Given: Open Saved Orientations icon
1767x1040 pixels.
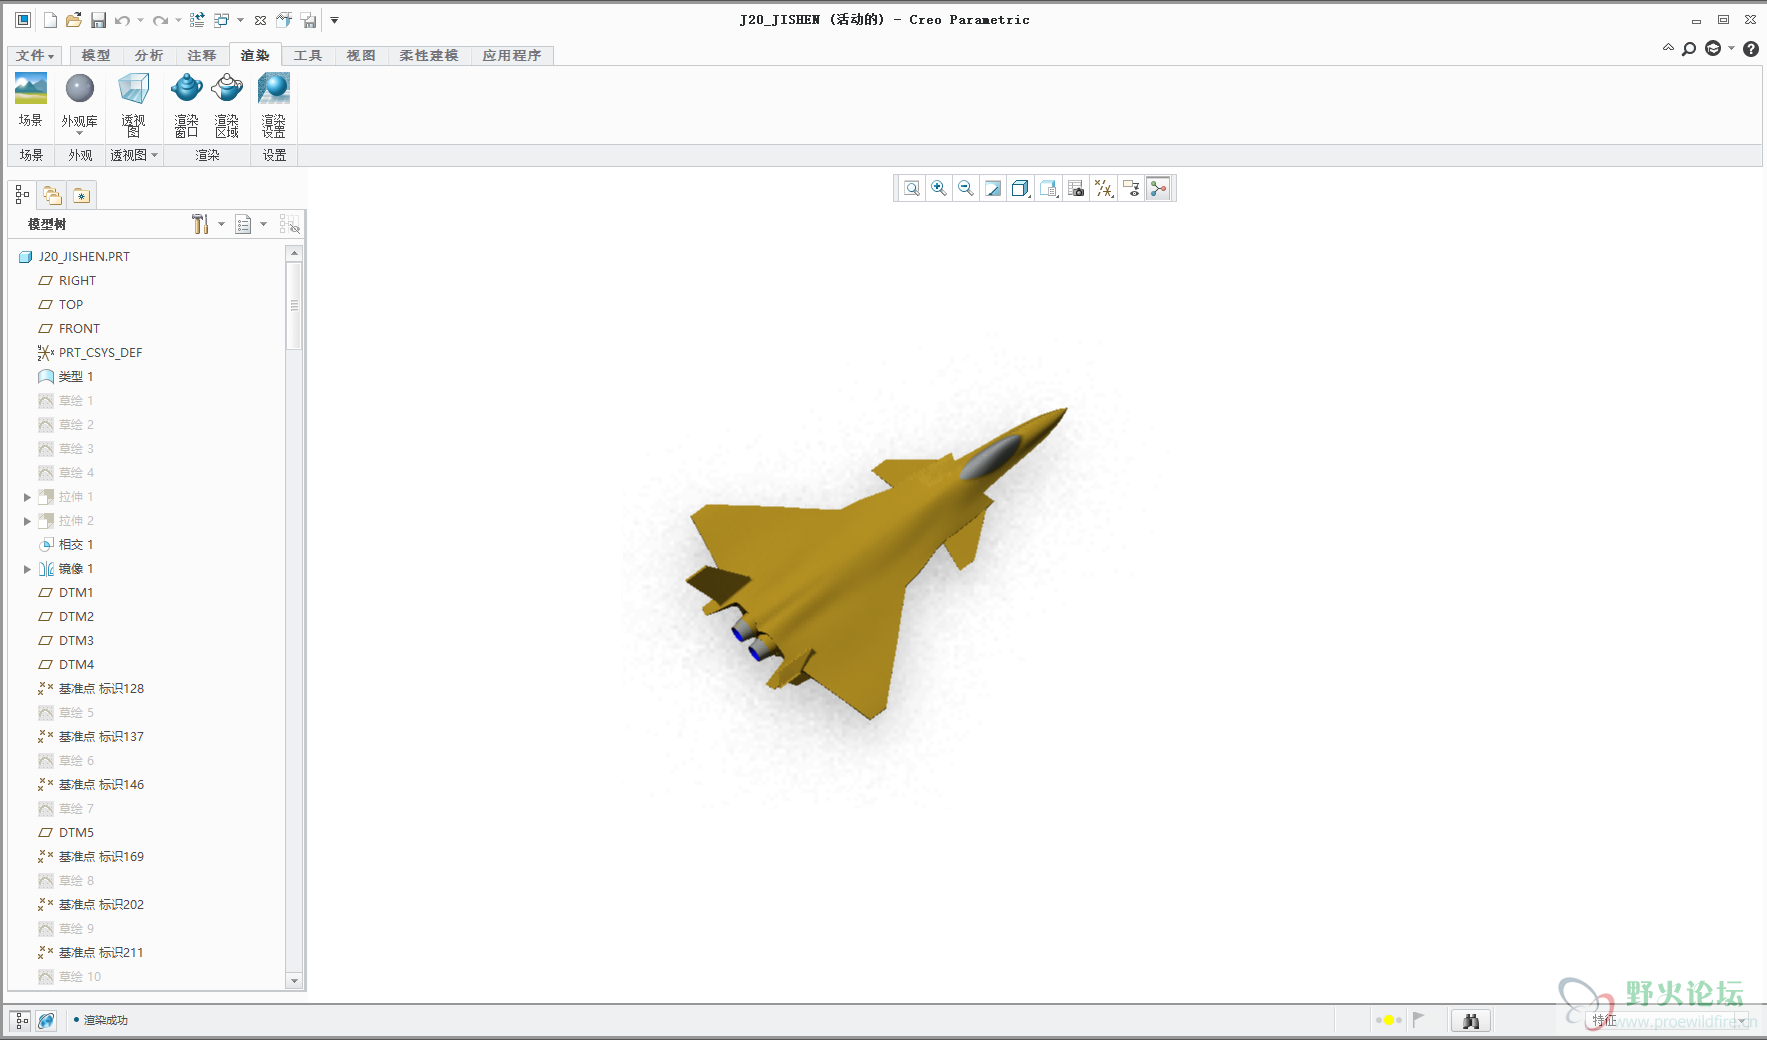Looking at the screenshot, I should tap(1048, 188).
